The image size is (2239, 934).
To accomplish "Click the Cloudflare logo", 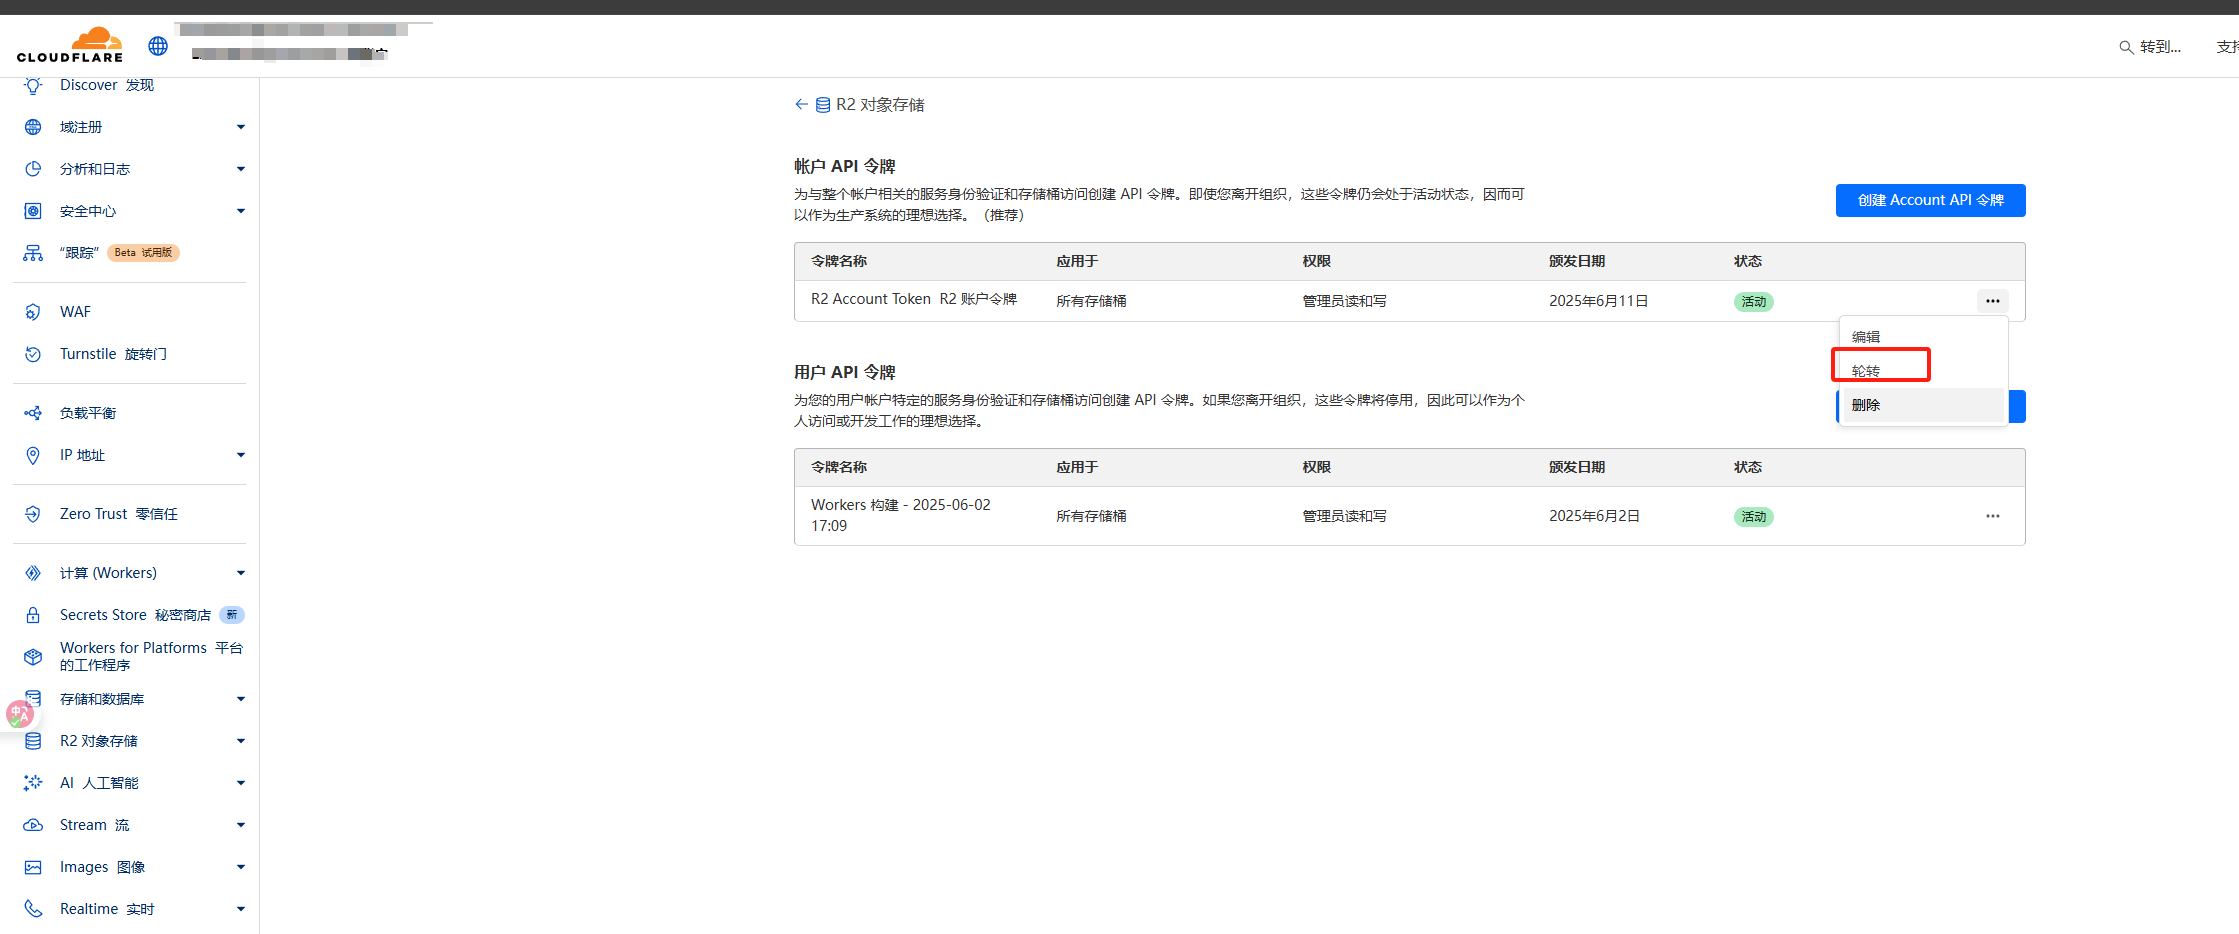I will (70, 45).
